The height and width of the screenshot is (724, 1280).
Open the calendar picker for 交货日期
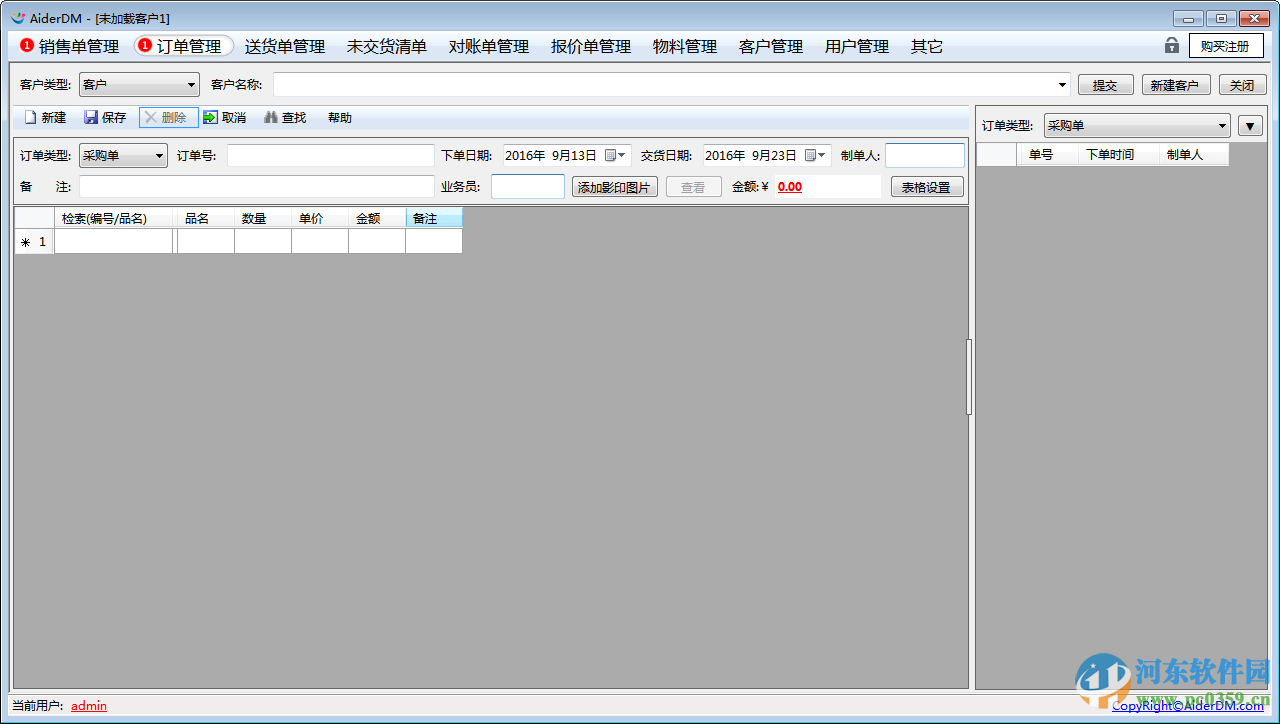(x=817, y=155)
